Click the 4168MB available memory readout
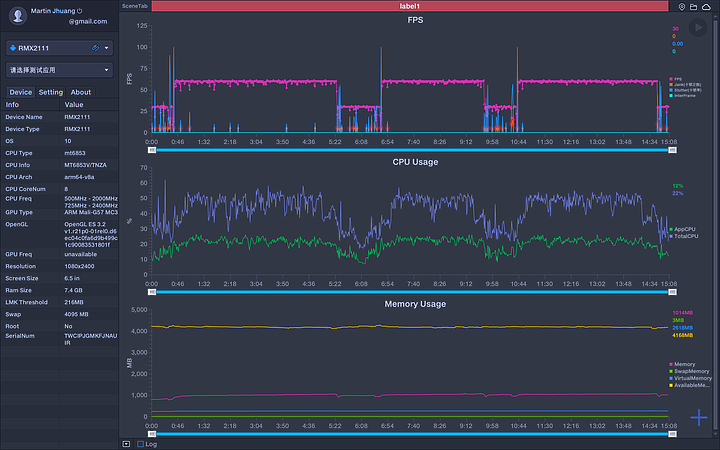 coord(682,335)
